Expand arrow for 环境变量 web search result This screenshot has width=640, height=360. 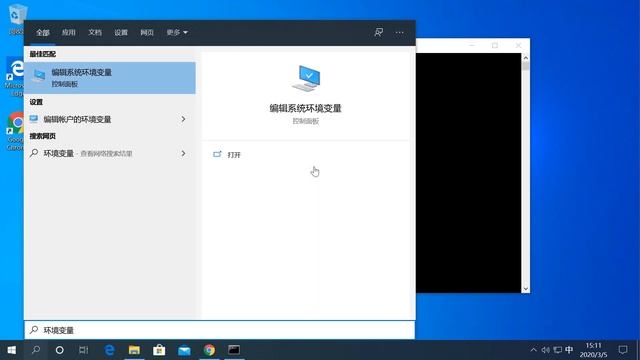pos(183,153)
